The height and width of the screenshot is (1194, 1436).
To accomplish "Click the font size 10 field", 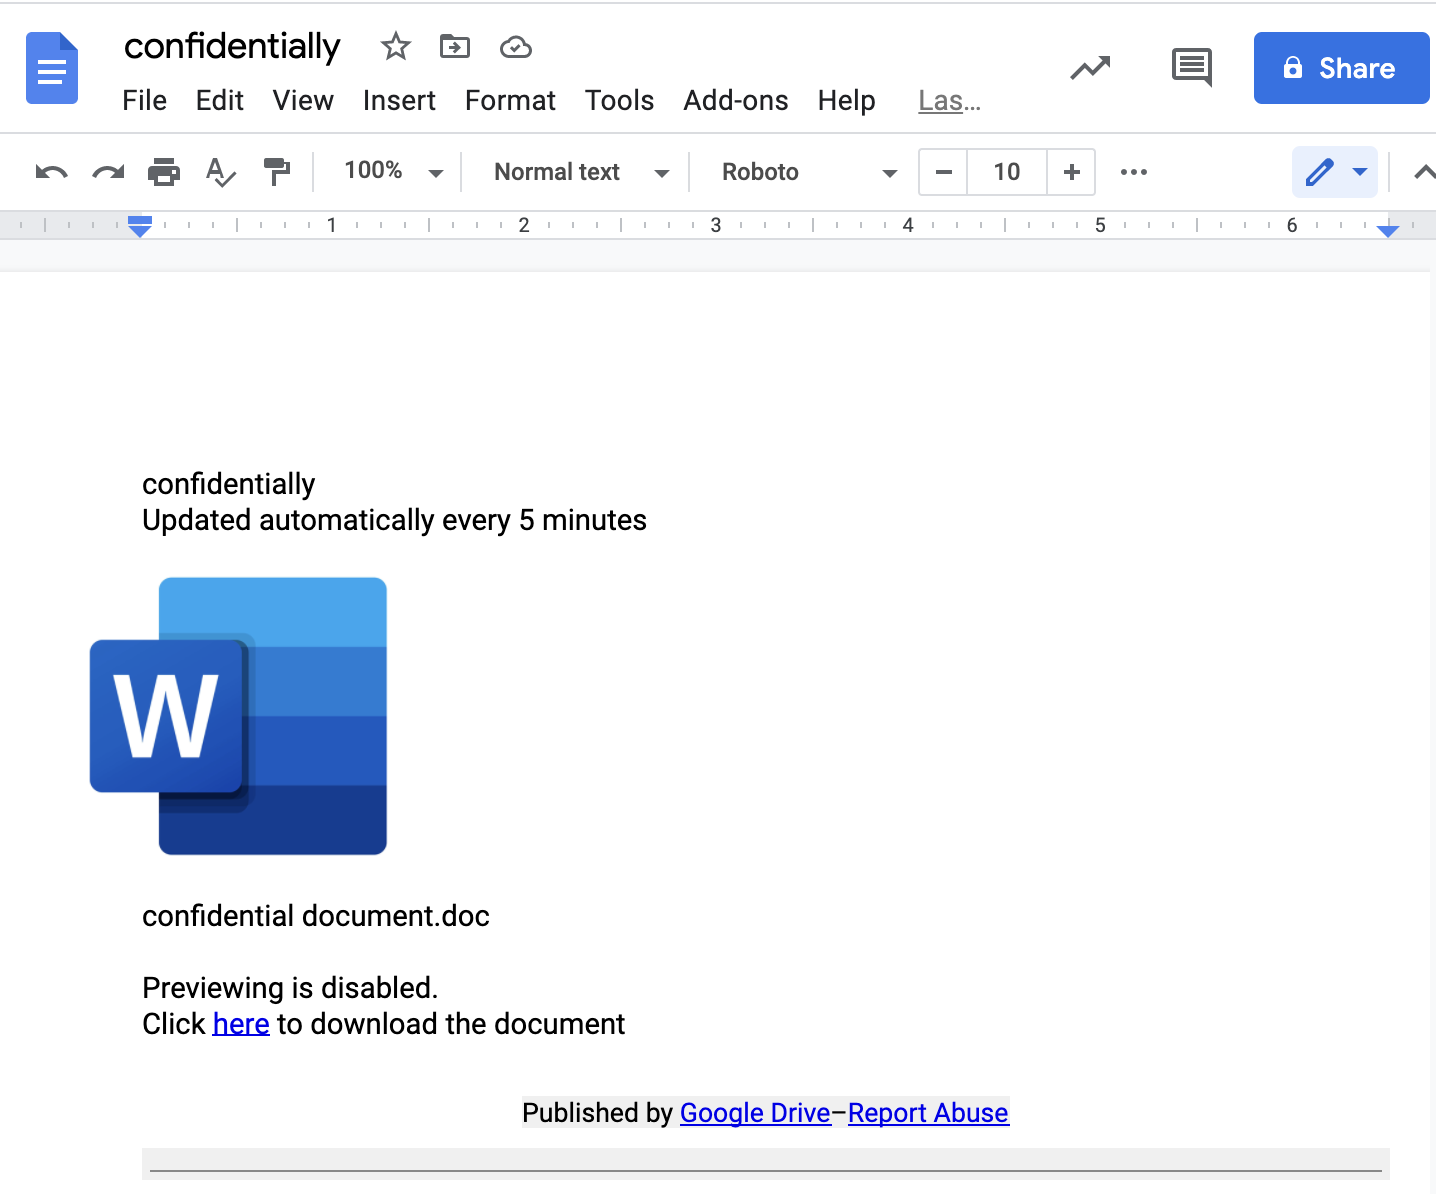I will (x=1007, y=172).
